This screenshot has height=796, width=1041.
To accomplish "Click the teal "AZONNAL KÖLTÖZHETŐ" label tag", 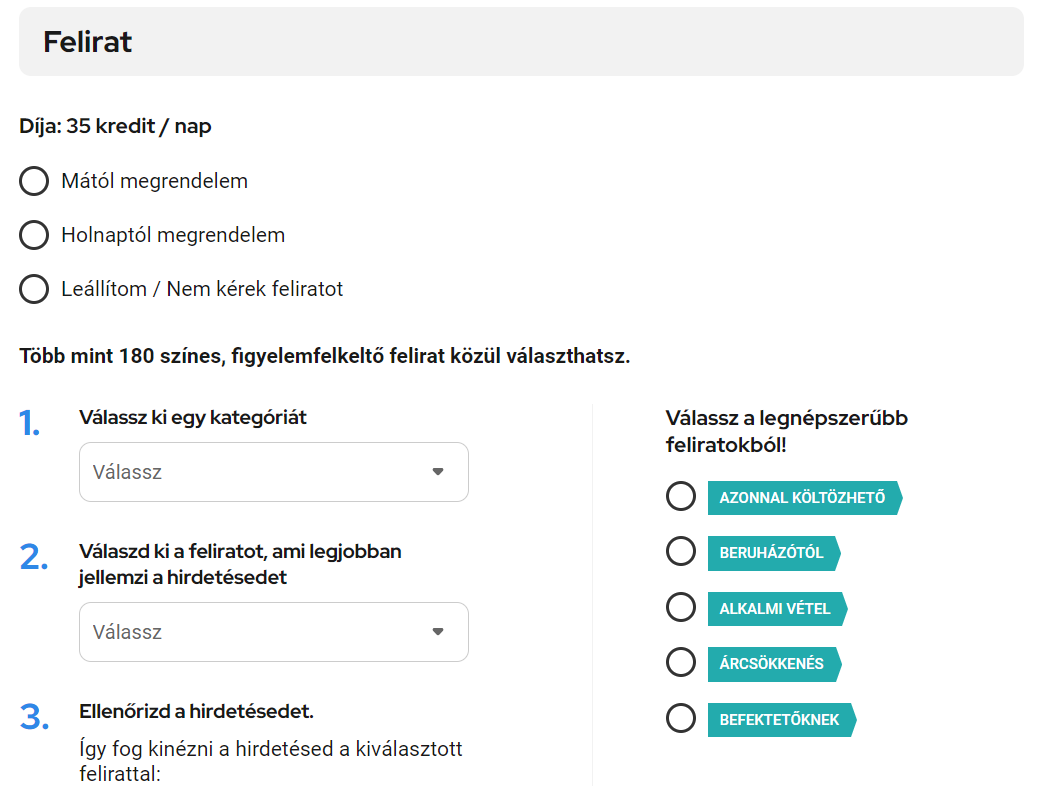I will tap(802, 497).
